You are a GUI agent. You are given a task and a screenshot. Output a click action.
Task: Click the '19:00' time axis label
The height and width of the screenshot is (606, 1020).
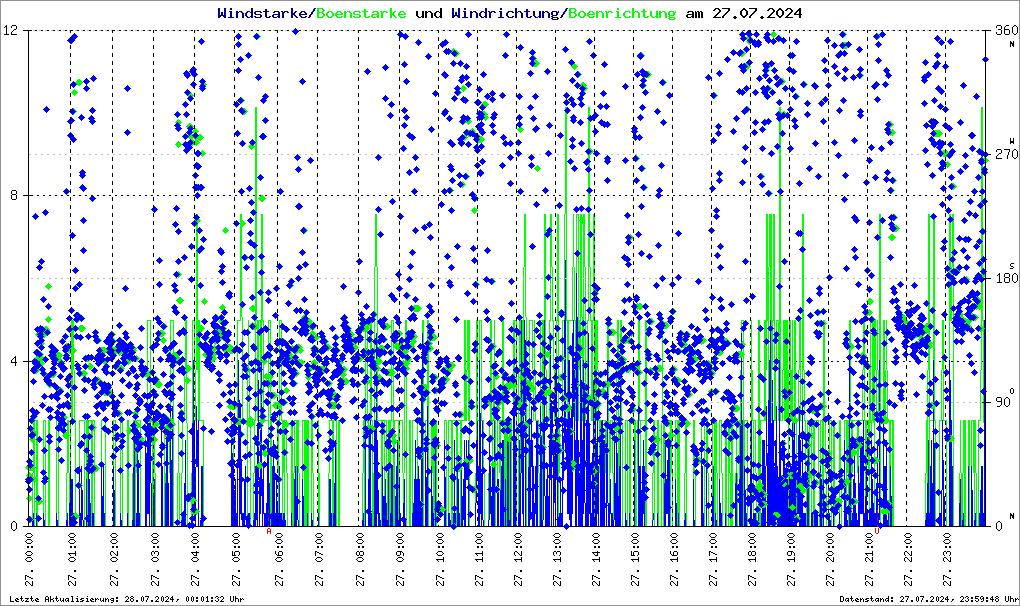coord(792,549)
